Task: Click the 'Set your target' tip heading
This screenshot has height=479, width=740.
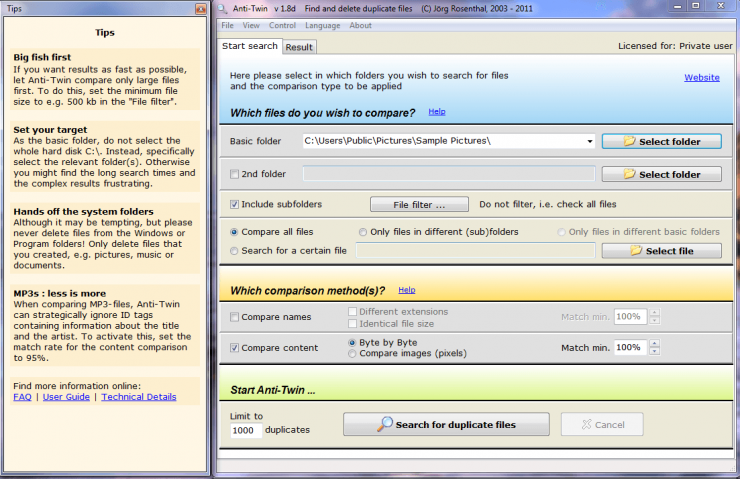Action: coord(50,130)
